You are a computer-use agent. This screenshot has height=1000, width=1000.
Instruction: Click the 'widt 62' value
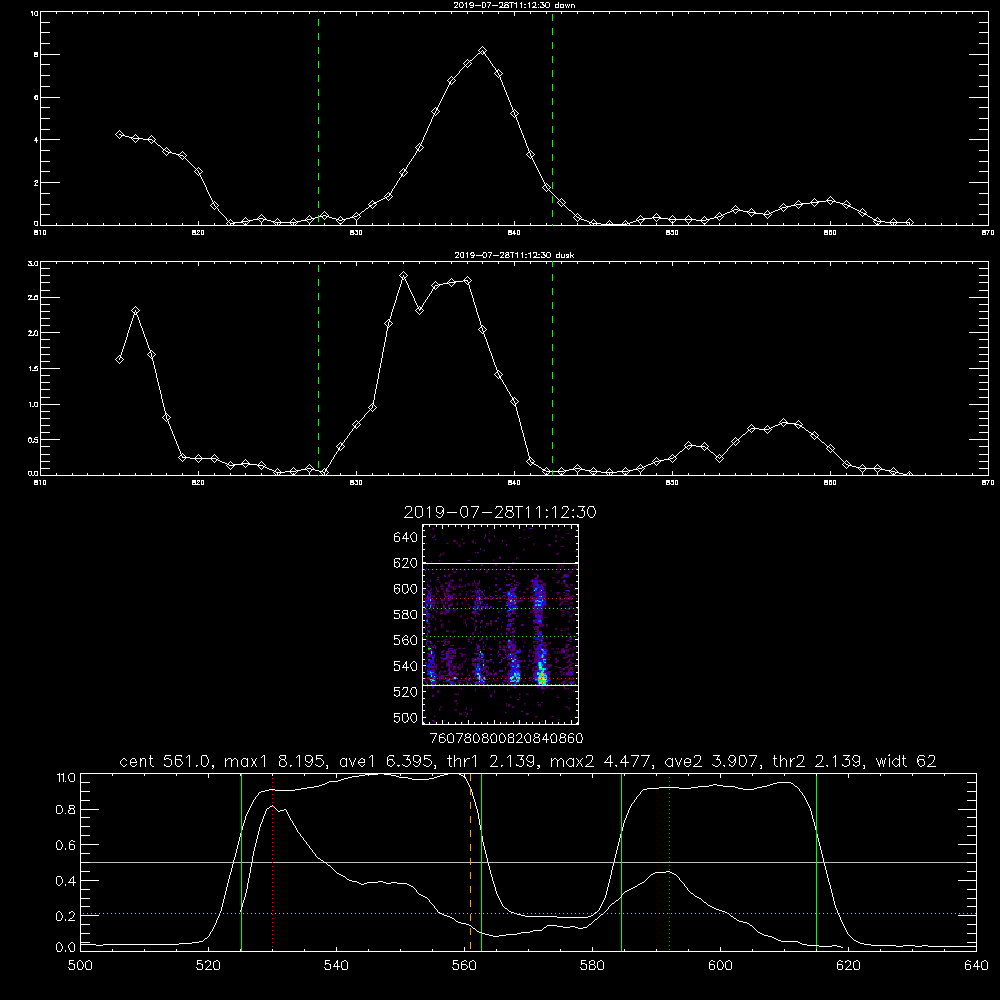tap(906, 761)
